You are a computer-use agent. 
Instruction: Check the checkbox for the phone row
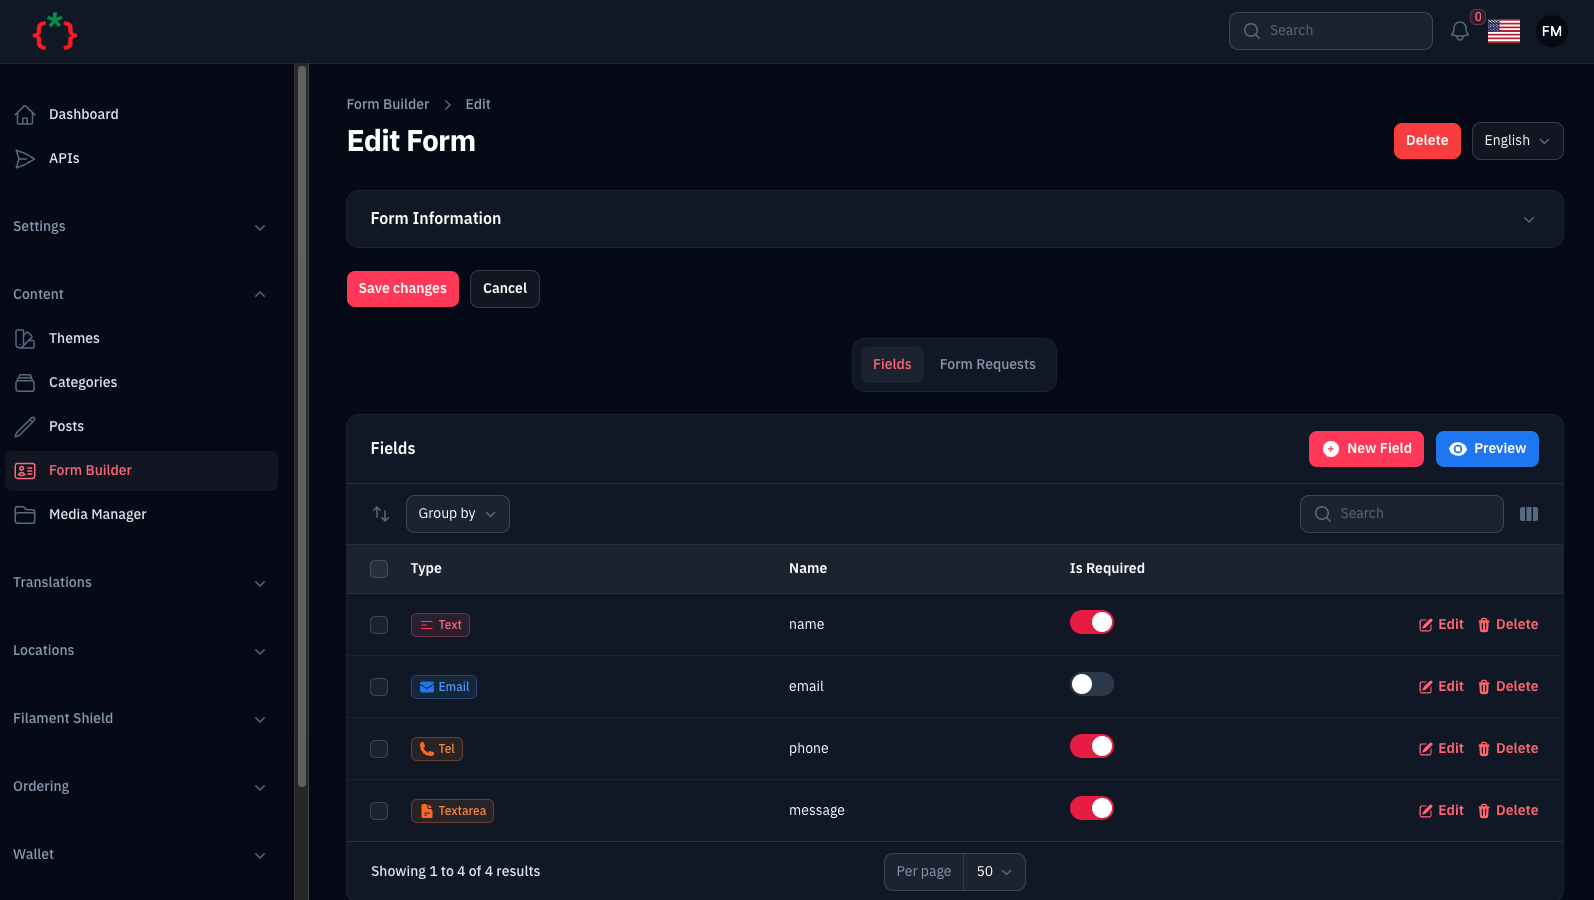[x=379, y=749]
